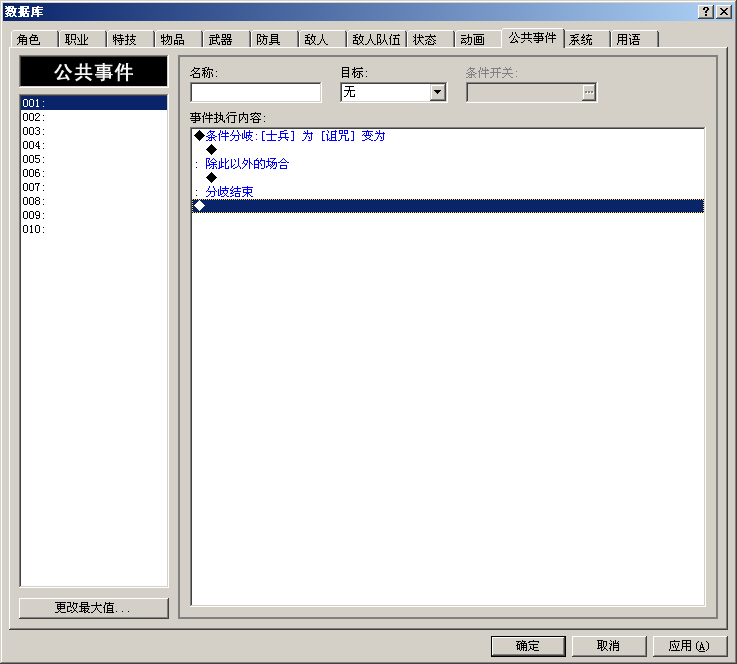
Task: Open the 系统 tab
Action: pyautogui.click(x=587, y=39)
